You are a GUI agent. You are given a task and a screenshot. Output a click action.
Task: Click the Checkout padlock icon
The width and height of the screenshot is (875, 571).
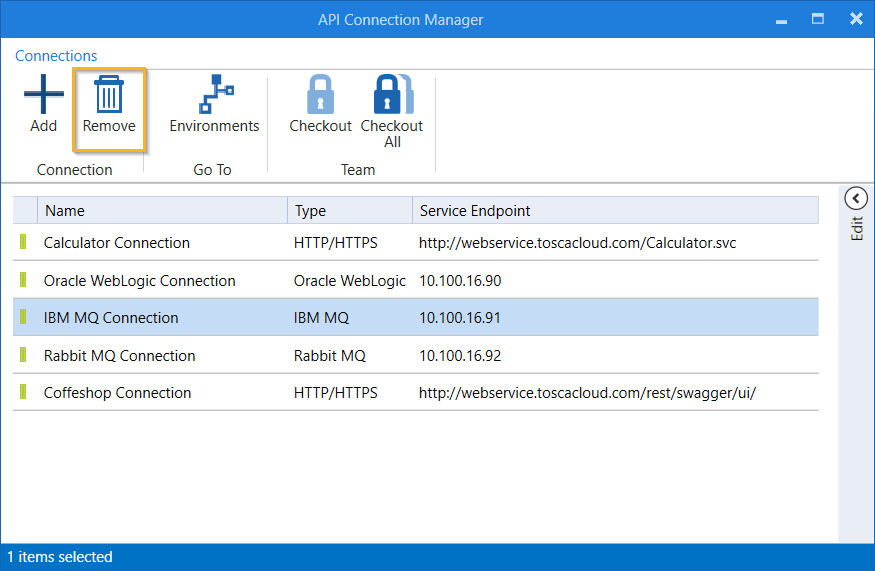(320, 97)
